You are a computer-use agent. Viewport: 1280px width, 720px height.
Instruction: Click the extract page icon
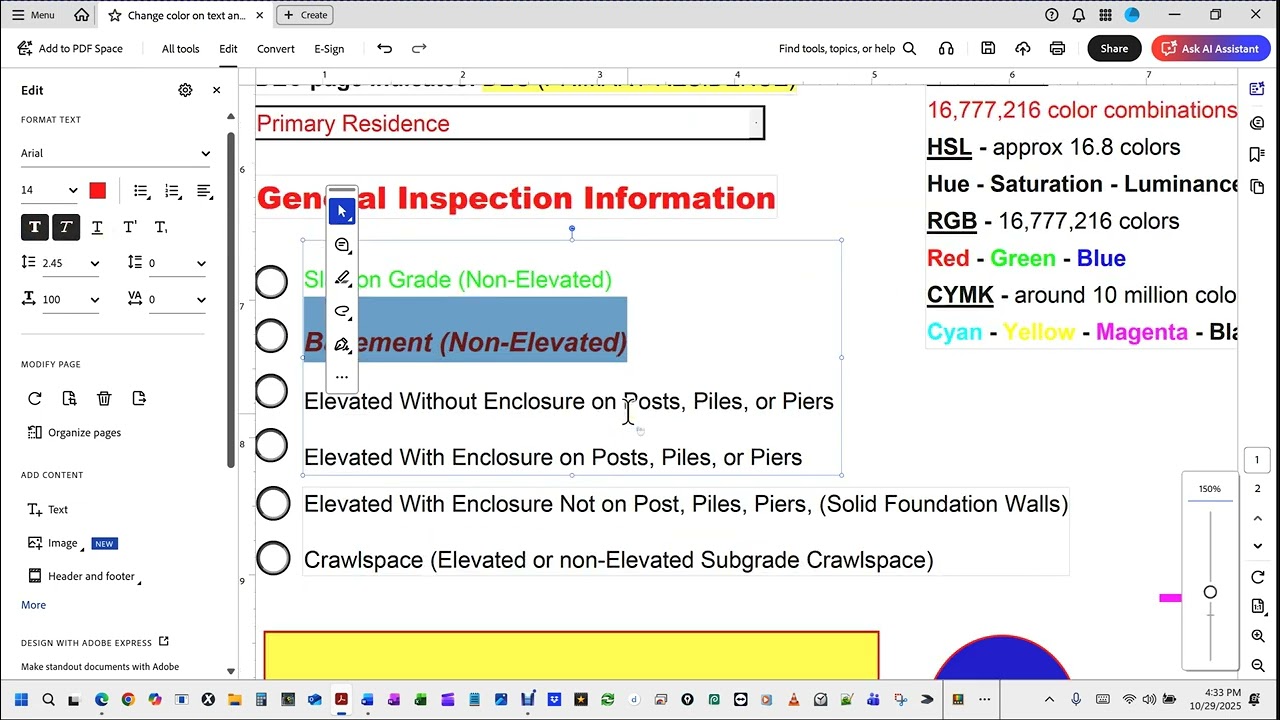69,398
